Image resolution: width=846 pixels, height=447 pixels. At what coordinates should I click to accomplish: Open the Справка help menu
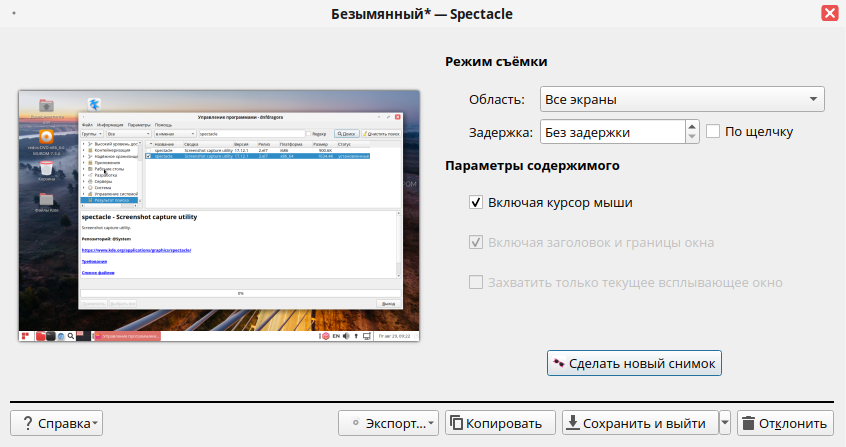point(56,423)
